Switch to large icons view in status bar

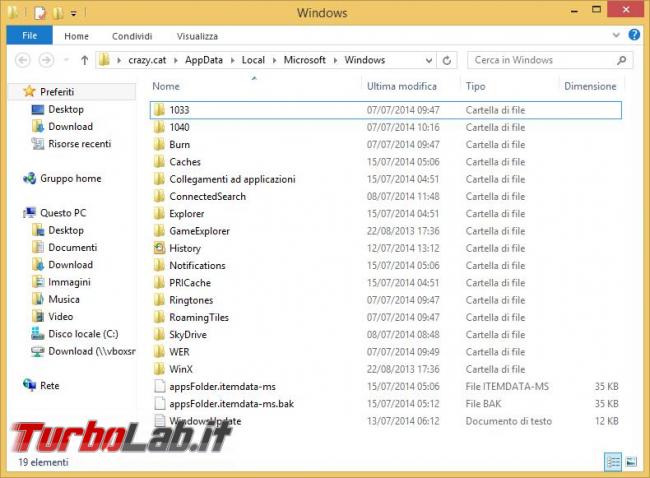point(631,461)
